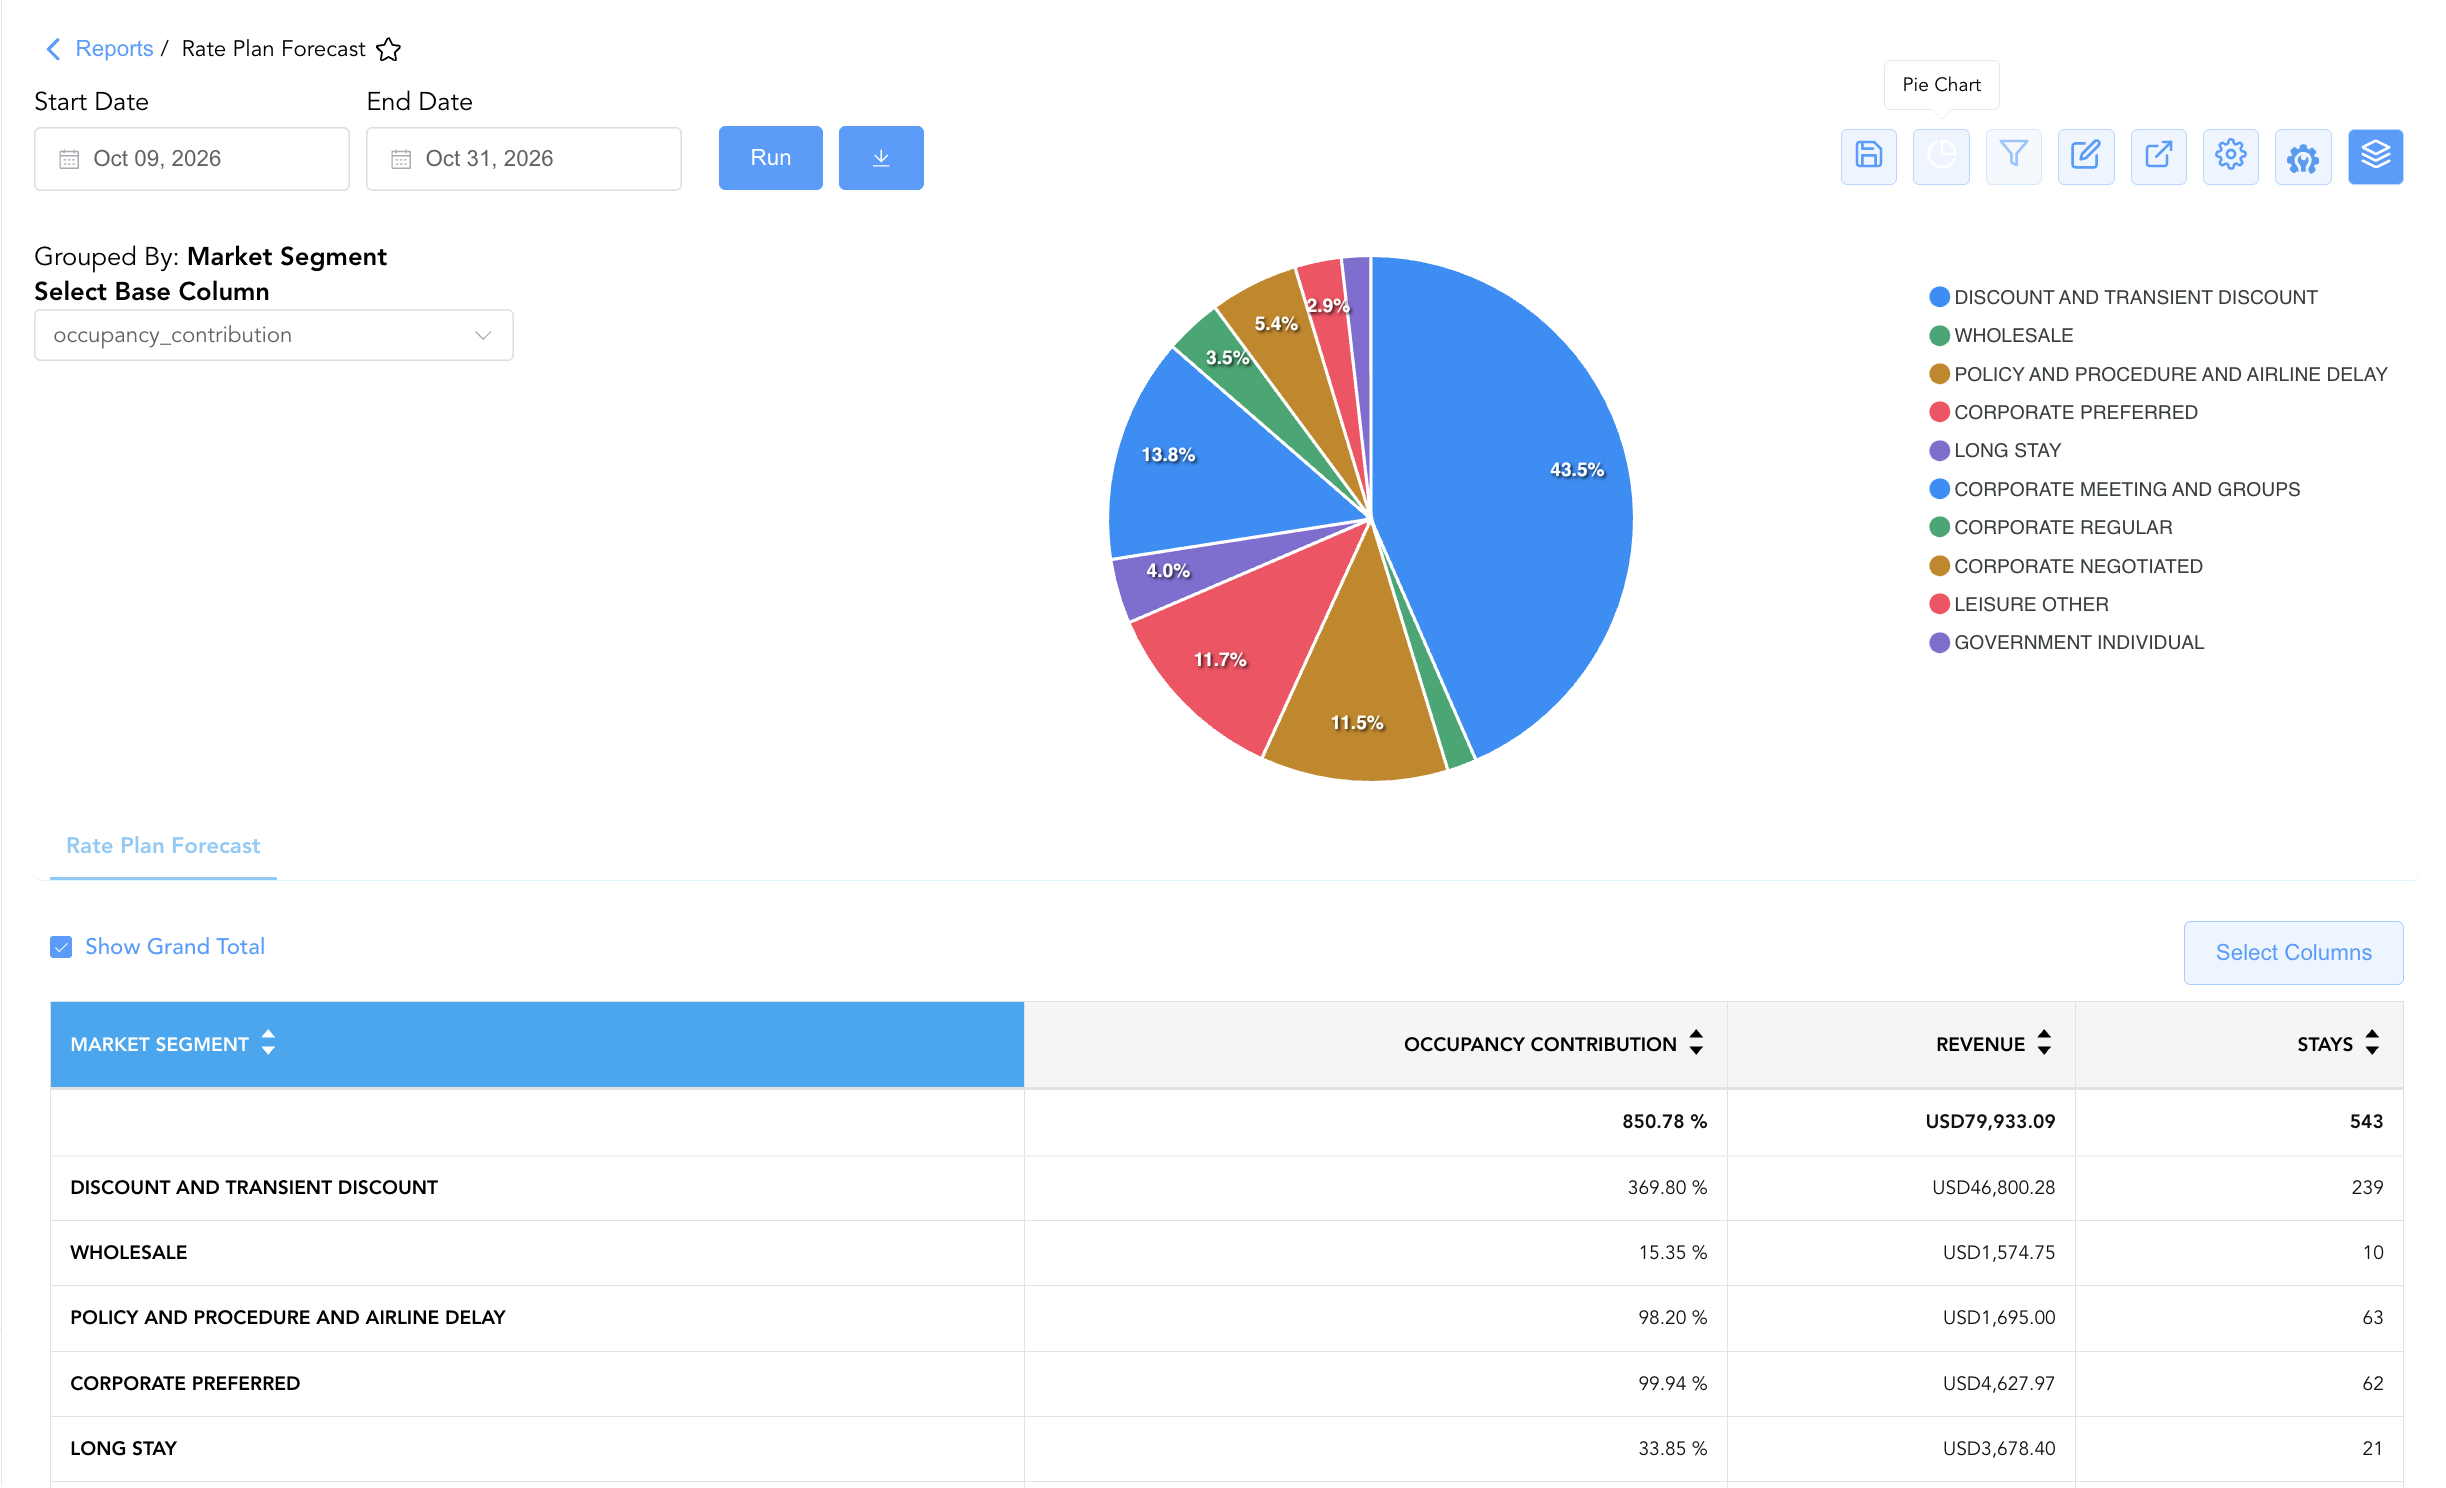Toggle the Pie Chart view icon
Viewport: 2446px width, 1488px height.
coord(1941,156)
